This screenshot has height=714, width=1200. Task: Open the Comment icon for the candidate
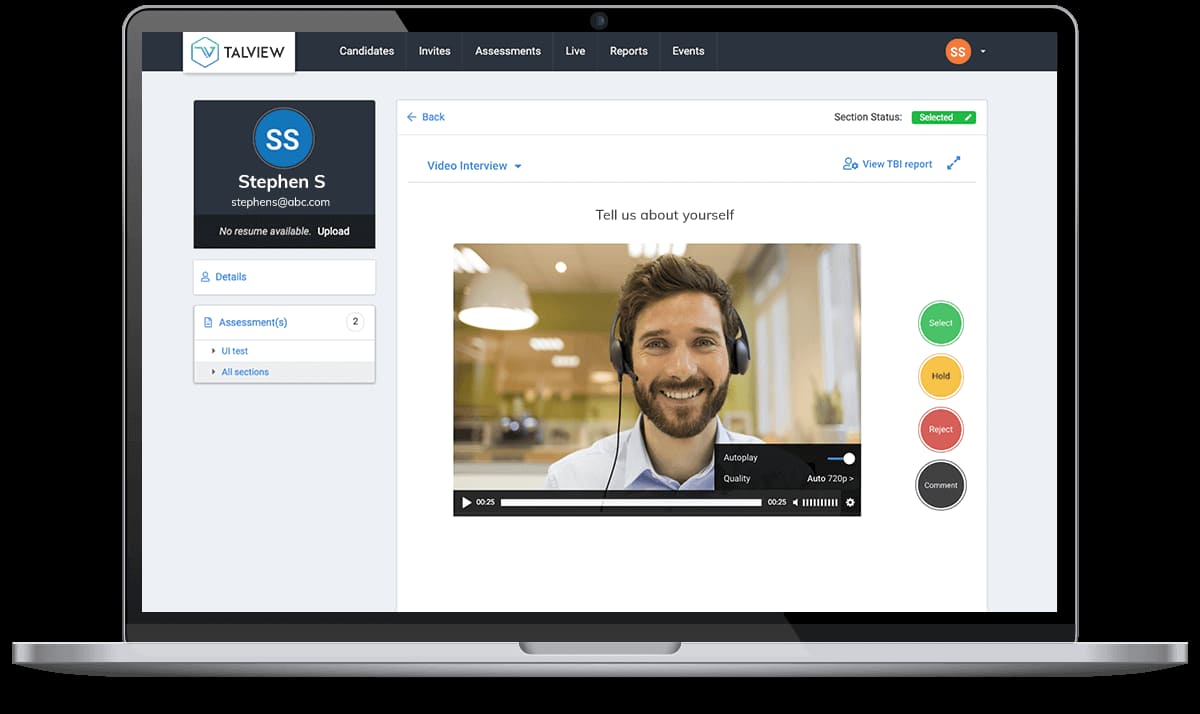940,485
